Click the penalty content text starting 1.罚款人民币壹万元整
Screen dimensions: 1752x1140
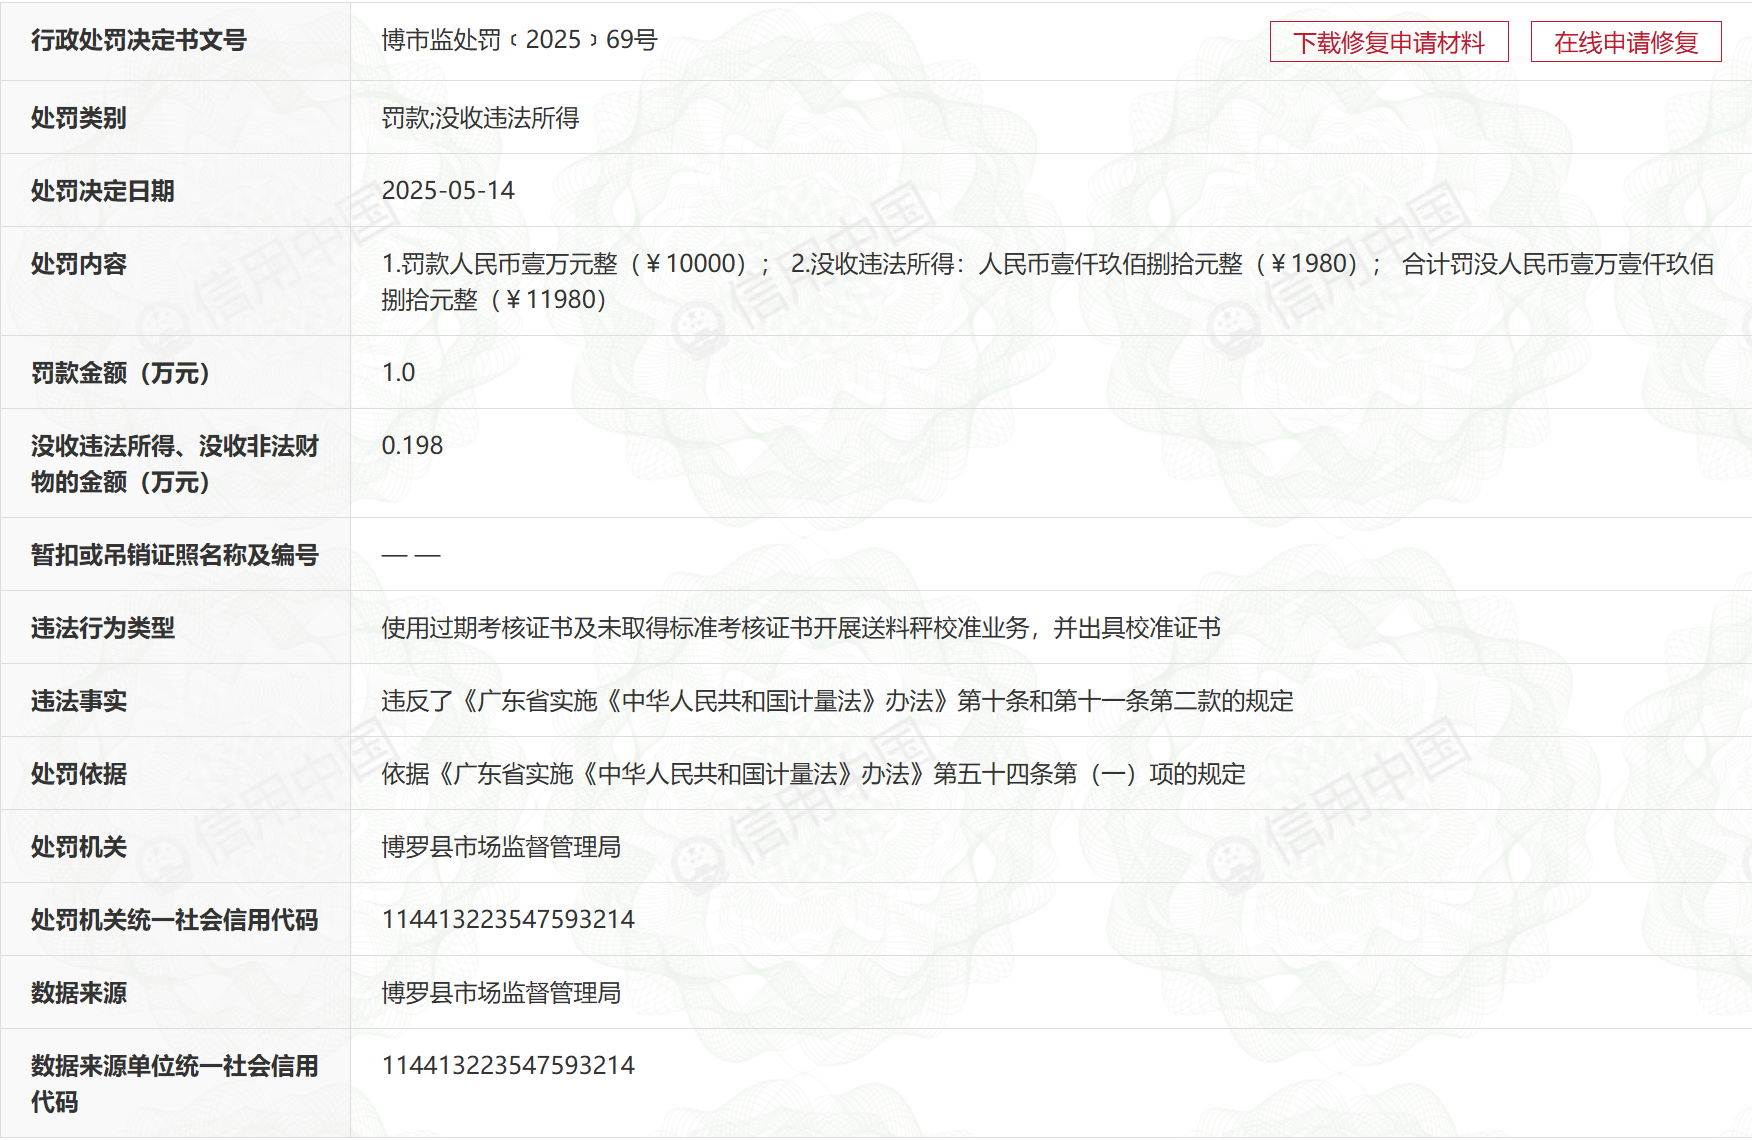coord(1048,282)
